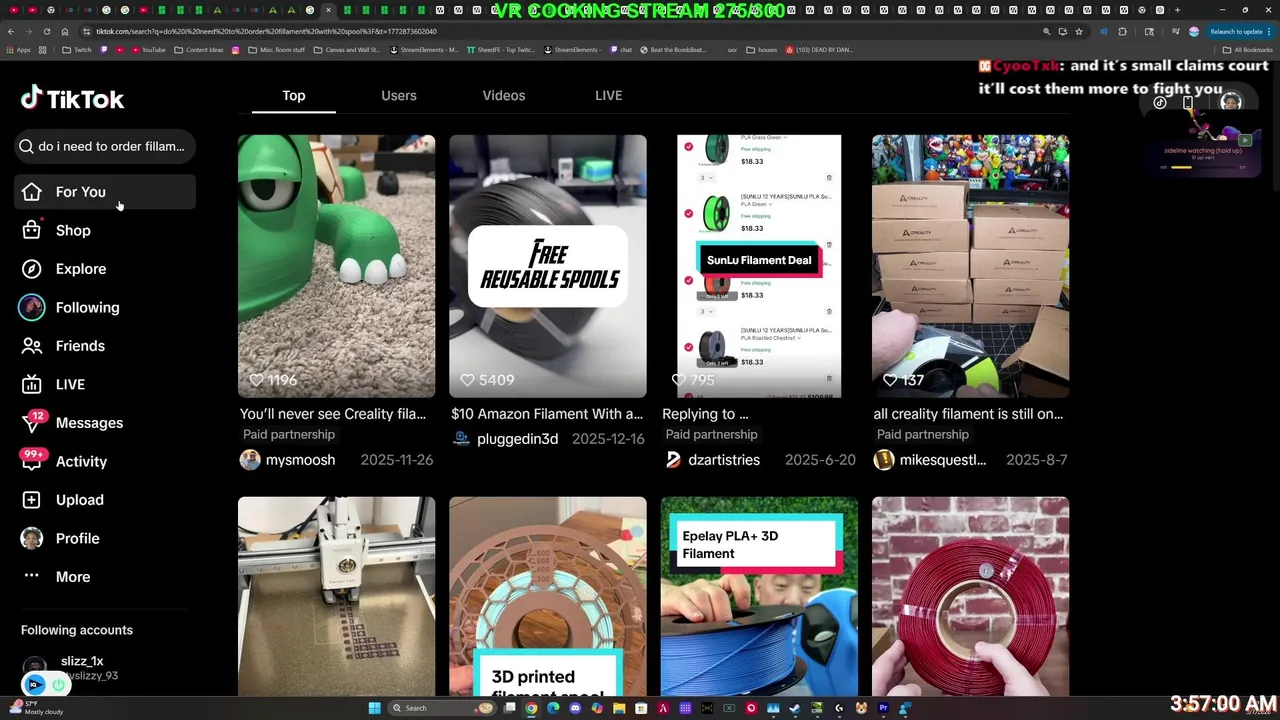The image size is (1280, 720).
Task: Open the houses bookmark folder
Action: point(762,50)
